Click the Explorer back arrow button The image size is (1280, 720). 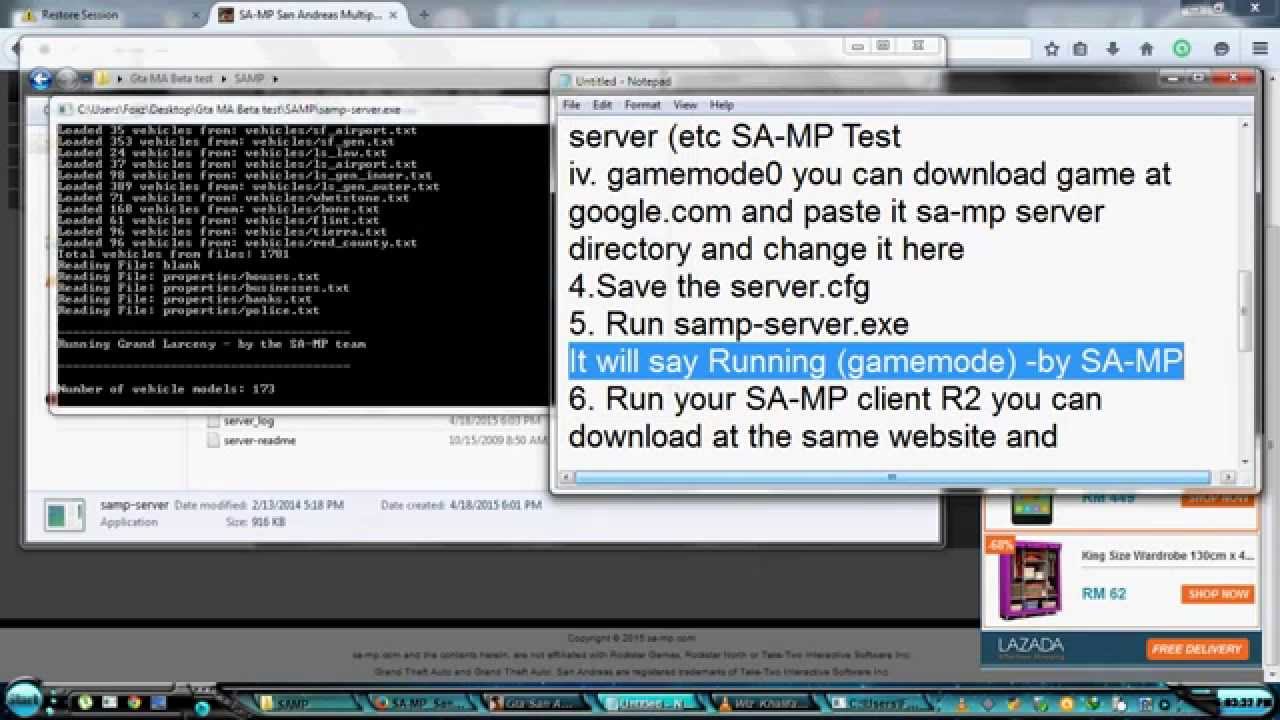tap(41, 79)
